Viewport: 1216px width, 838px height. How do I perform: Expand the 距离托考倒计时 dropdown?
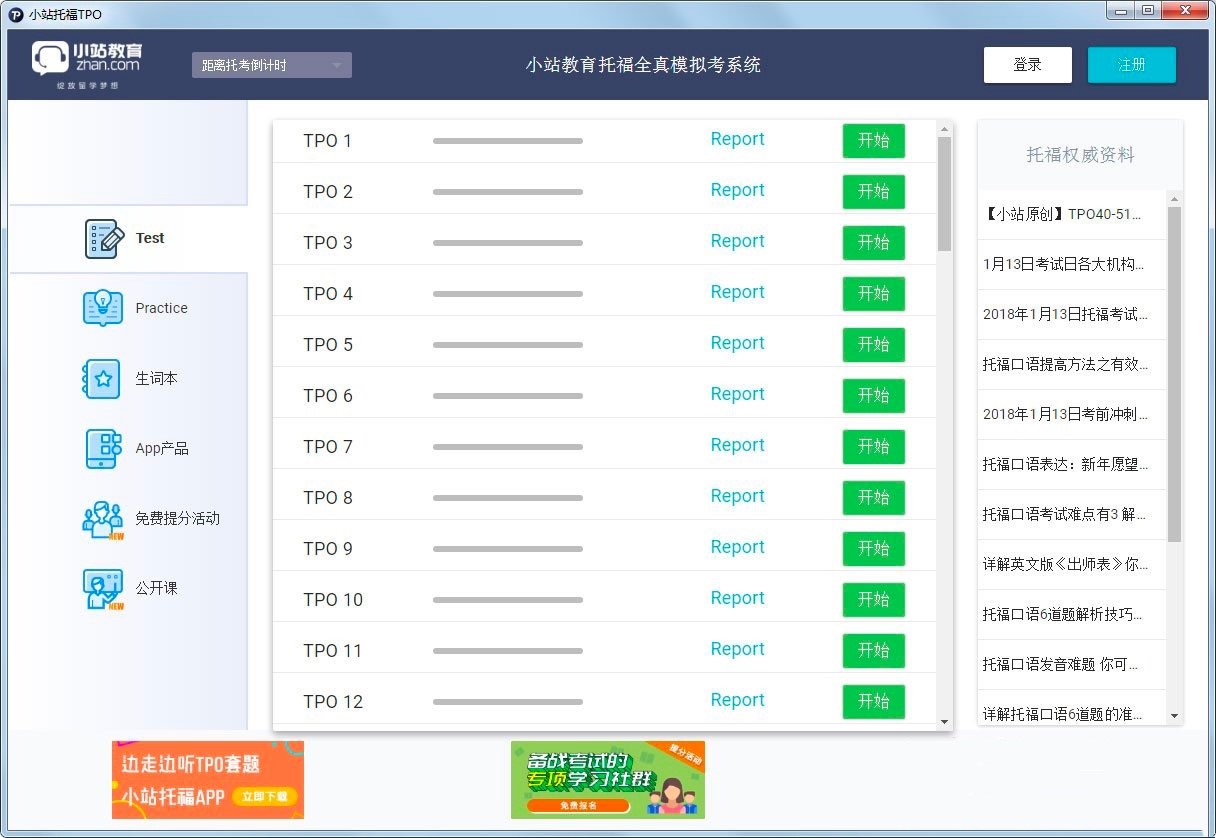click(x=271, y=65)
